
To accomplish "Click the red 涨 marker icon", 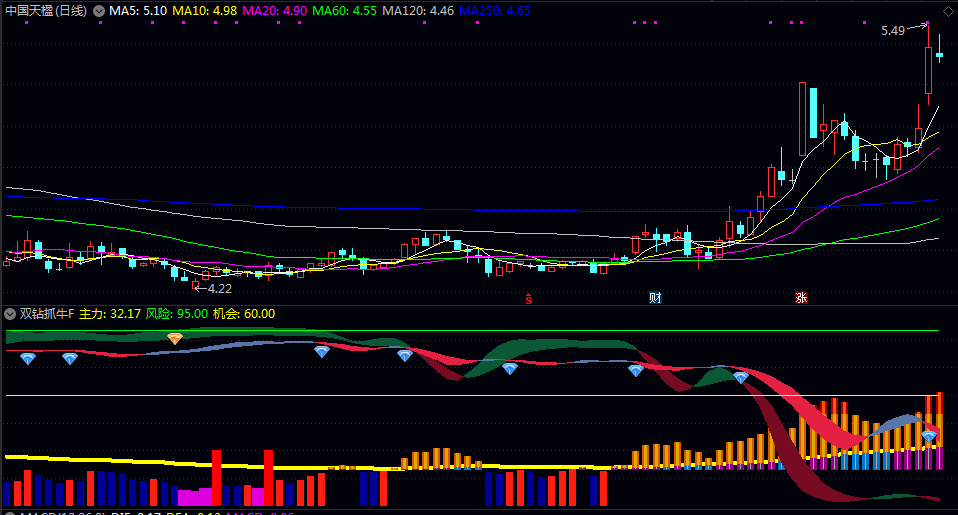I will tap(801, 297).
